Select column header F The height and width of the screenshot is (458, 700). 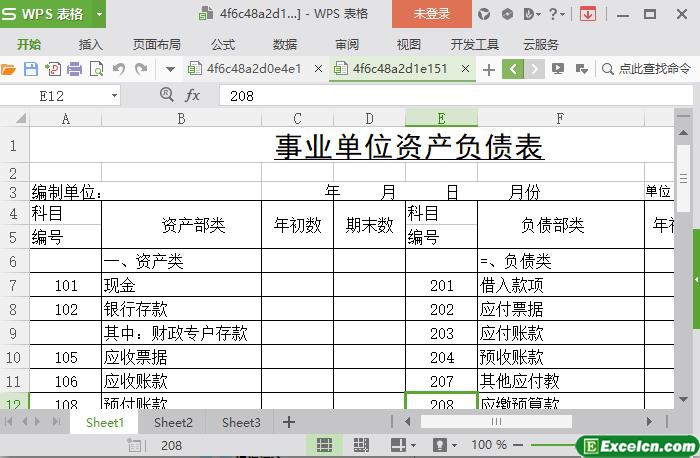[561, 119]
